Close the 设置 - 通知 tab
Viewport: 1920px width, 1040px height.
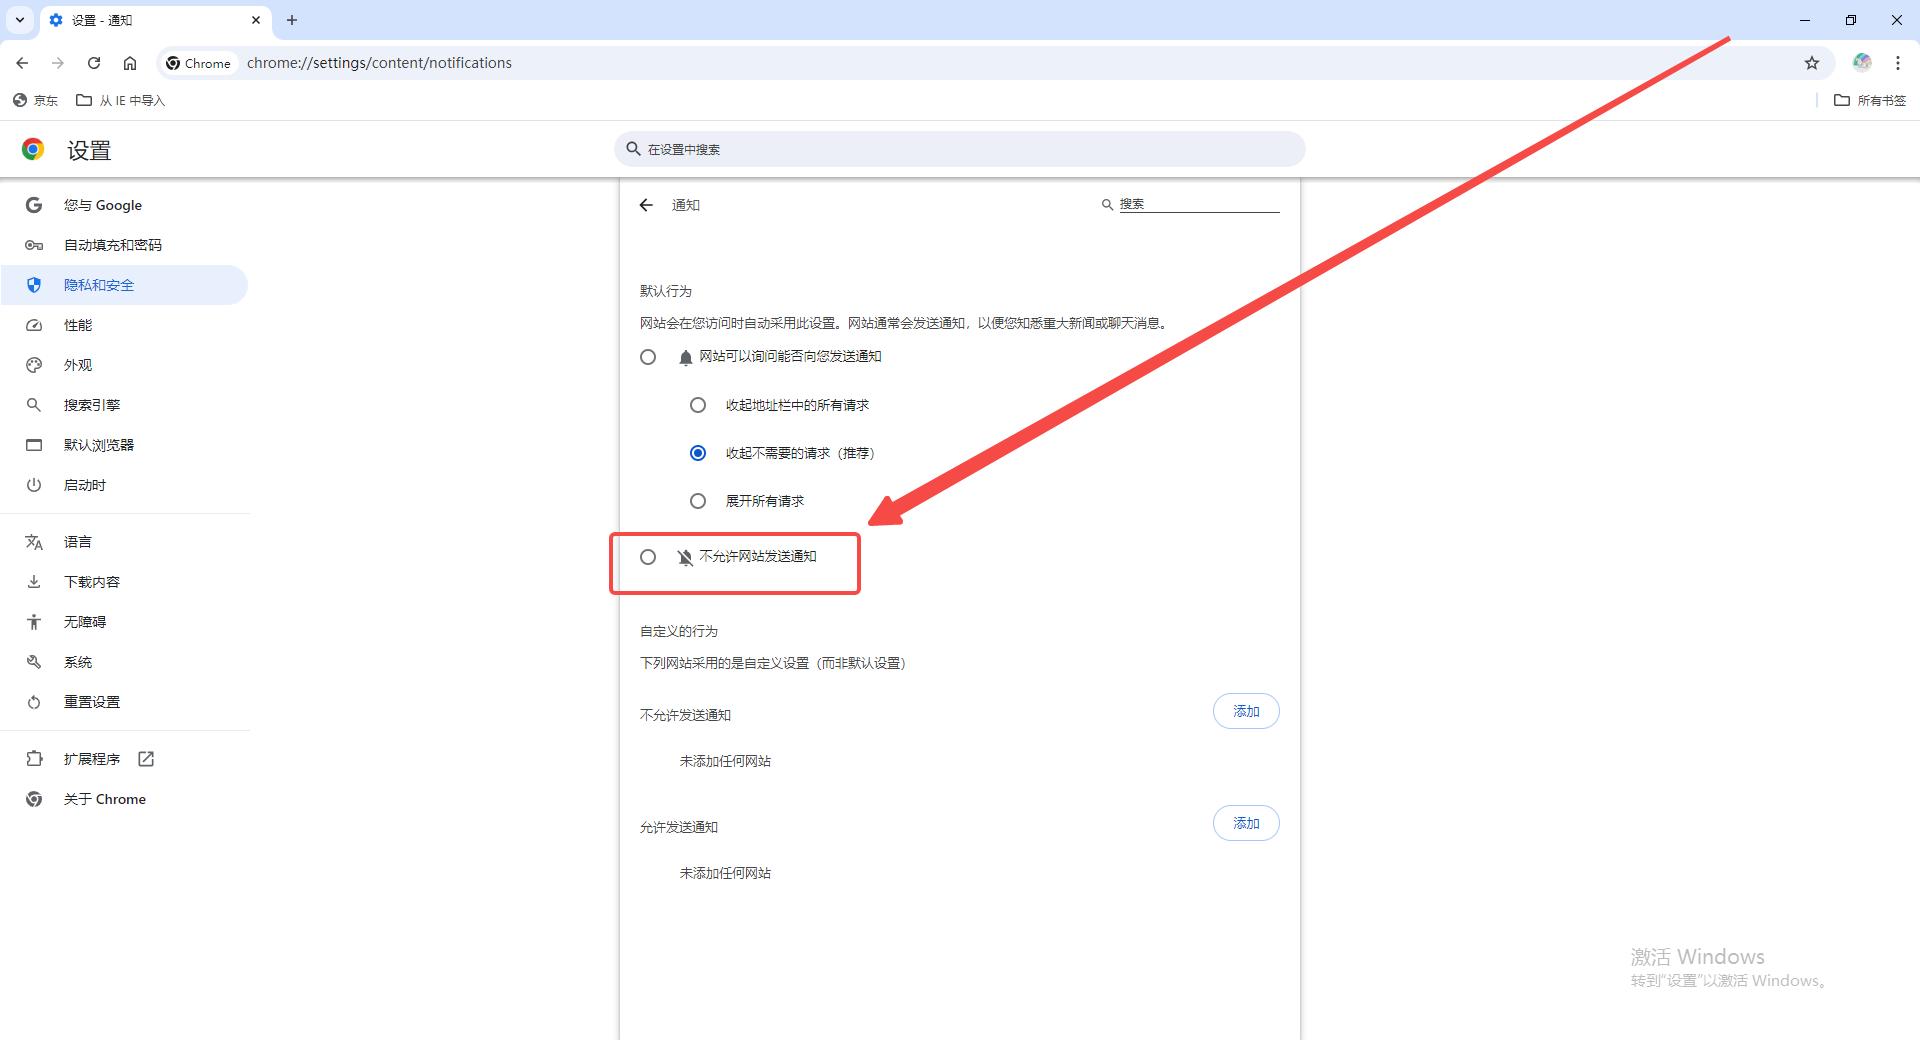click(x=256, y=20)
